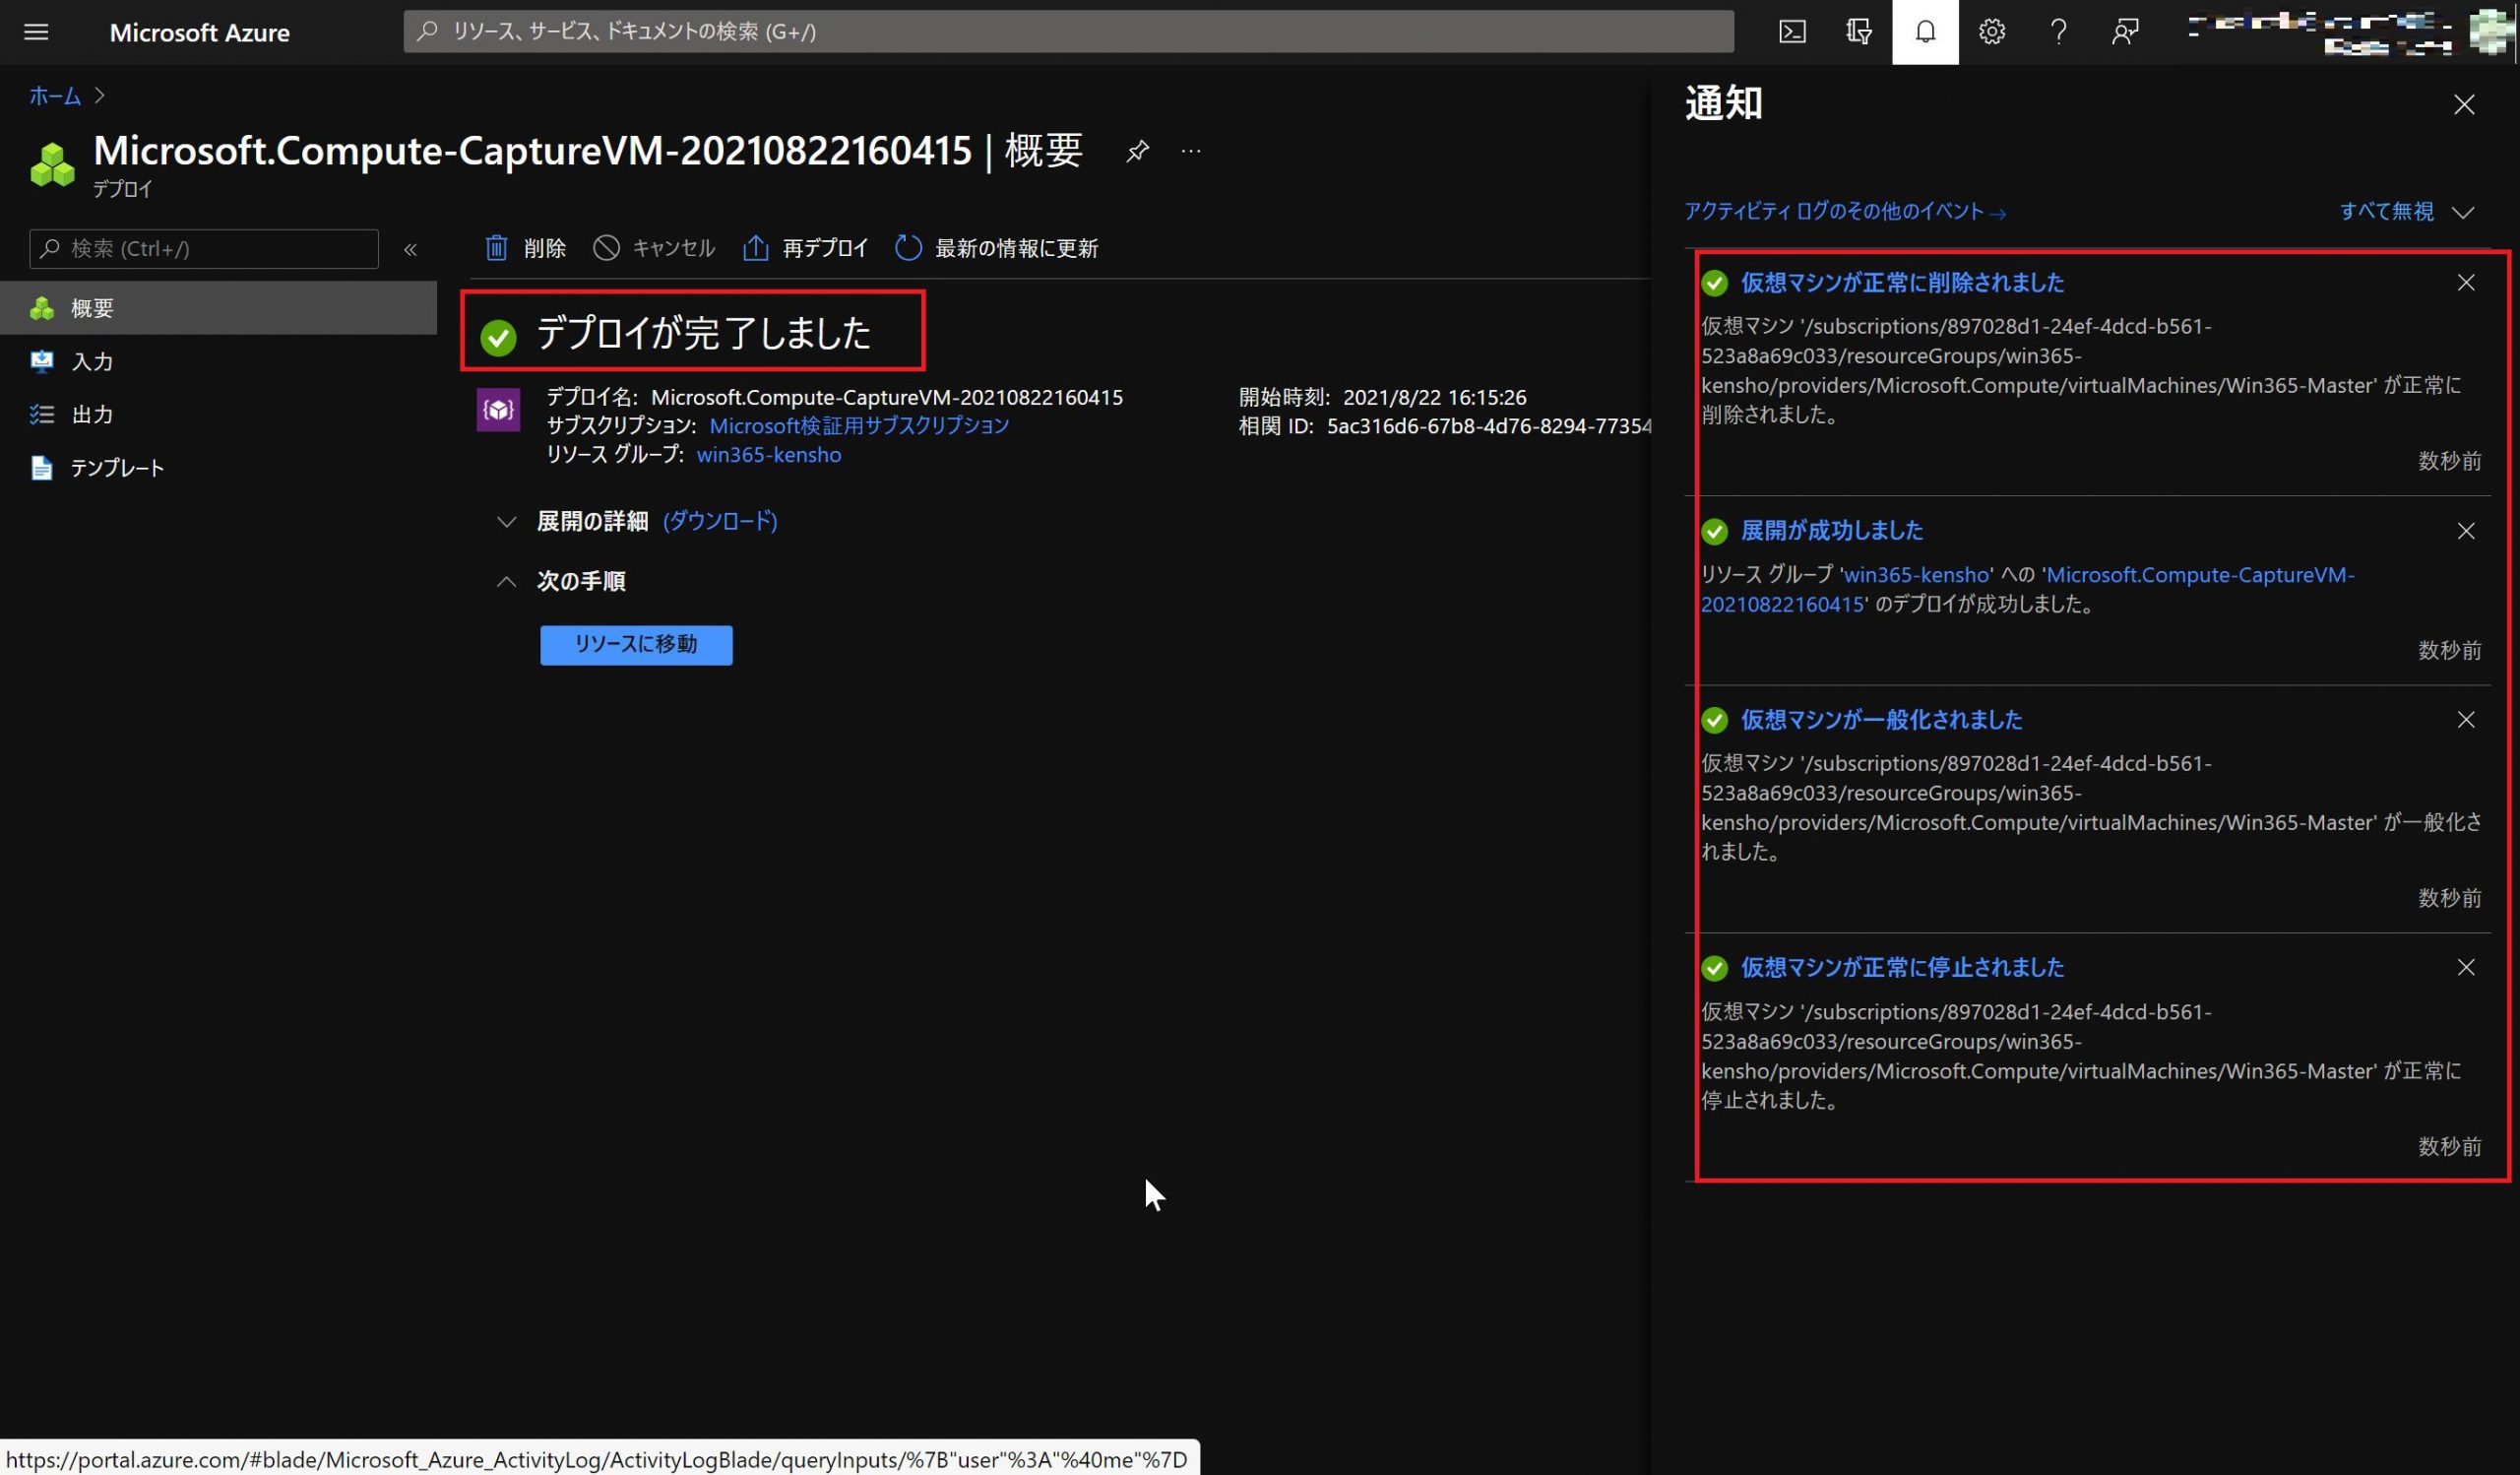This screenshot has height=1475, width=2520.
Task: Click the notifications bell icon
Action: [x=1925, y=32]
